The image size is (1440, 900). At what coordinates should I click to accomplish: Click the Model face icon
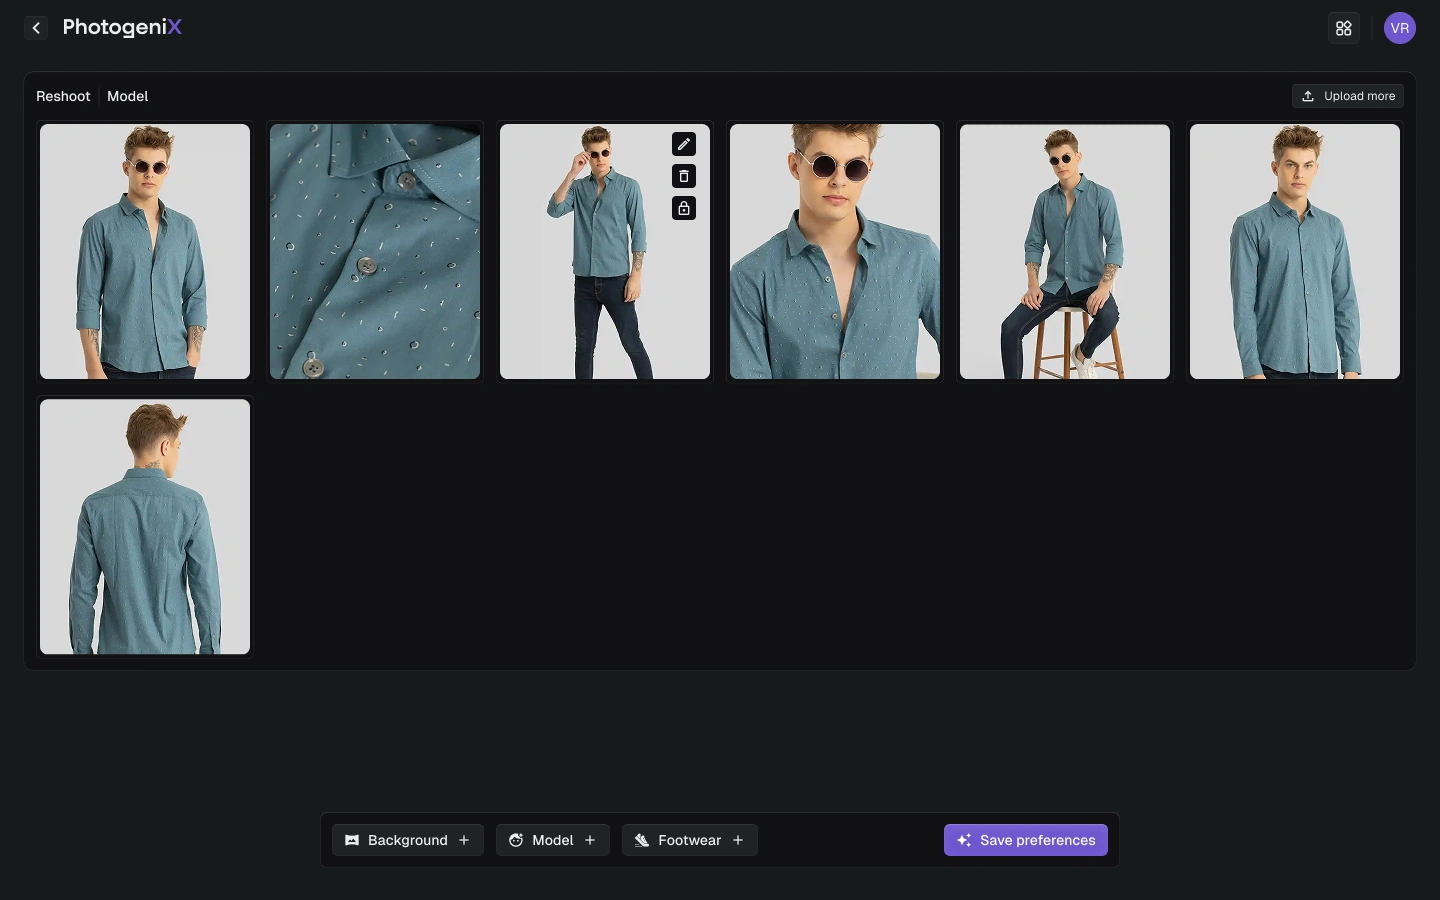516,840
